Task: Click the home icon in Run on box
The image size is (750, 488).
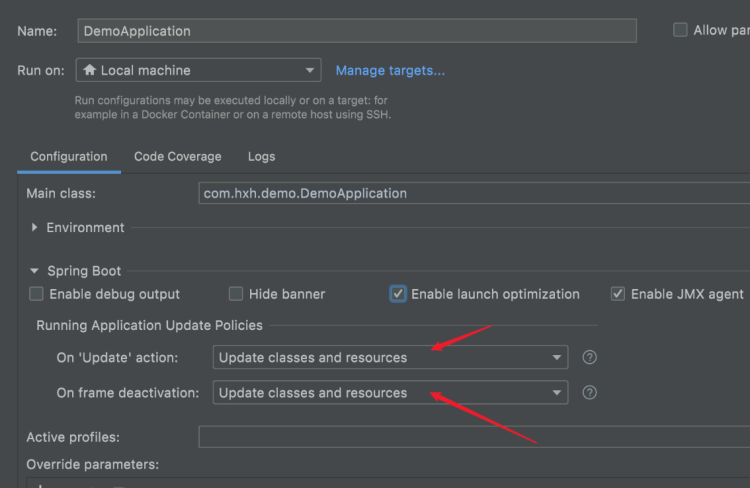Action: coord(89,70)
